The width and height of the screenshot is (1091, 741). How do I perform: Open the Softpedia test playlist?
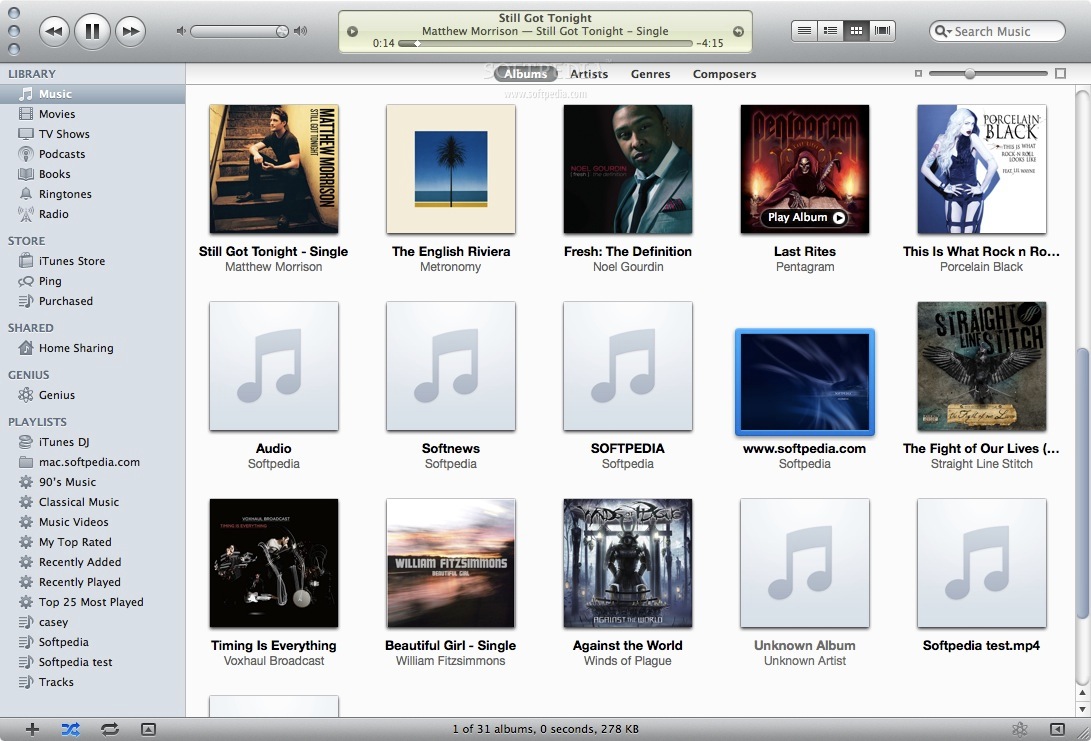click(x=93, y=662)
